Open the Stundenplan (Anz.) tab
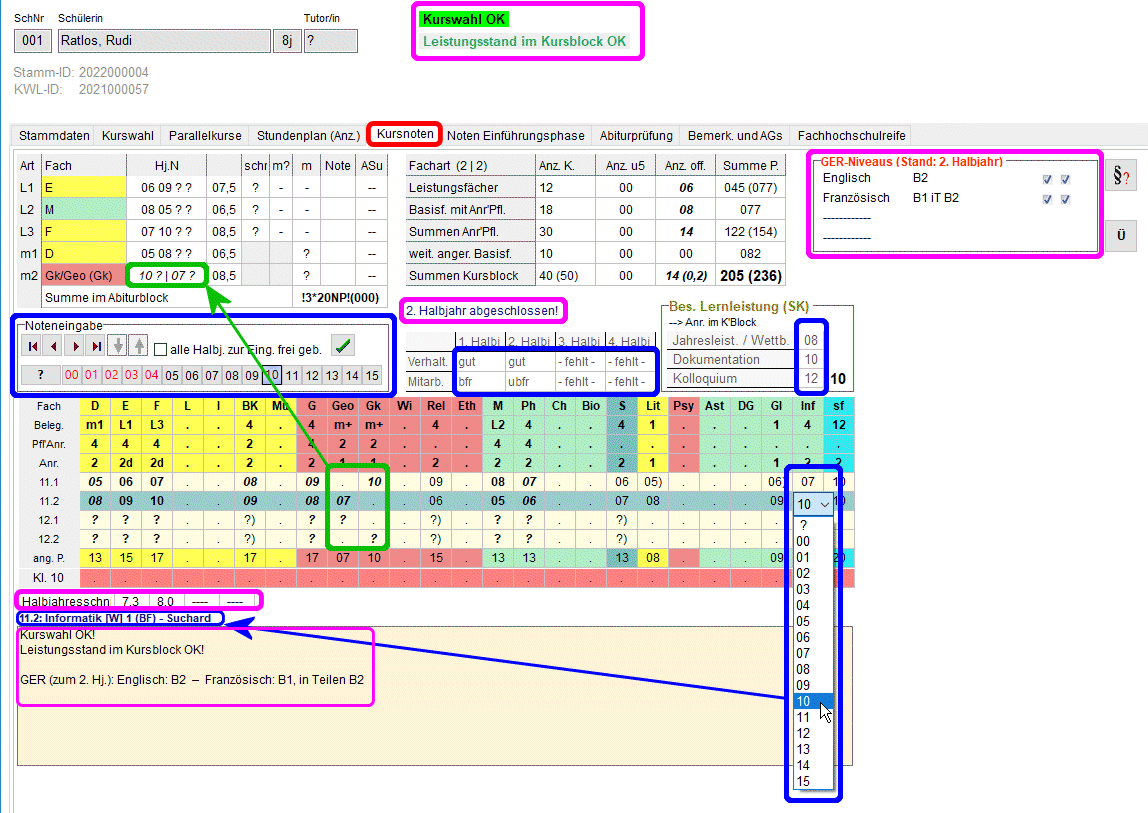 click(x=308, y=135)
